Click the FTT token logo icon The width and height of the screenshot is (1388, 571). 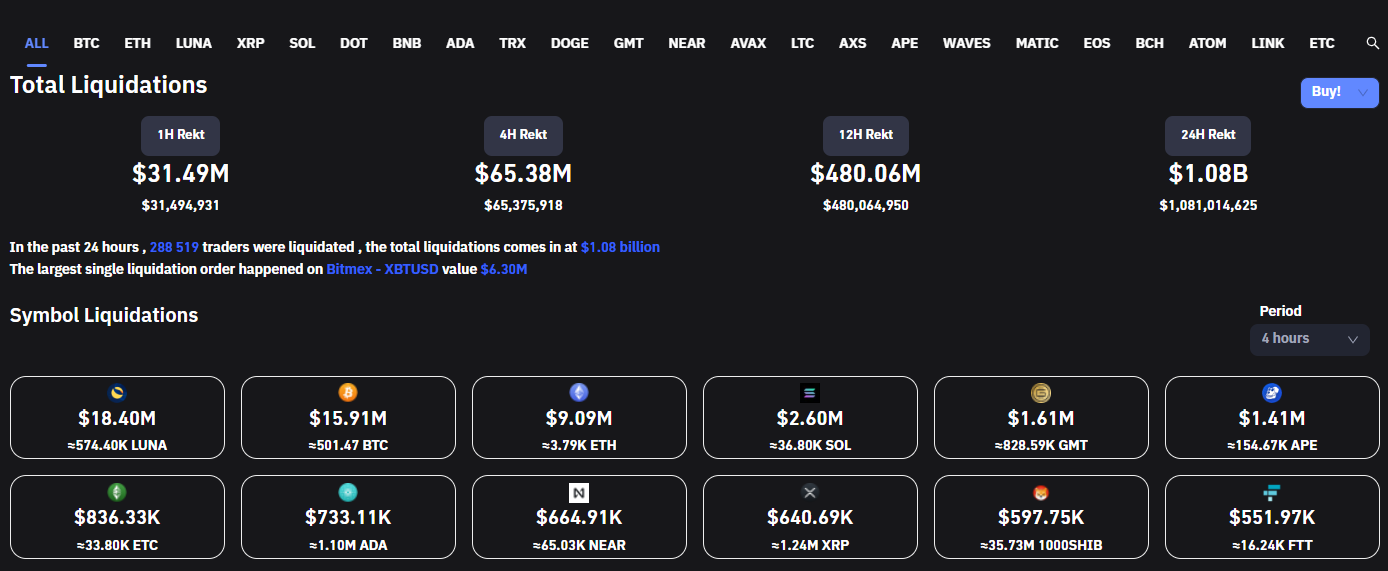[1272, 492]
